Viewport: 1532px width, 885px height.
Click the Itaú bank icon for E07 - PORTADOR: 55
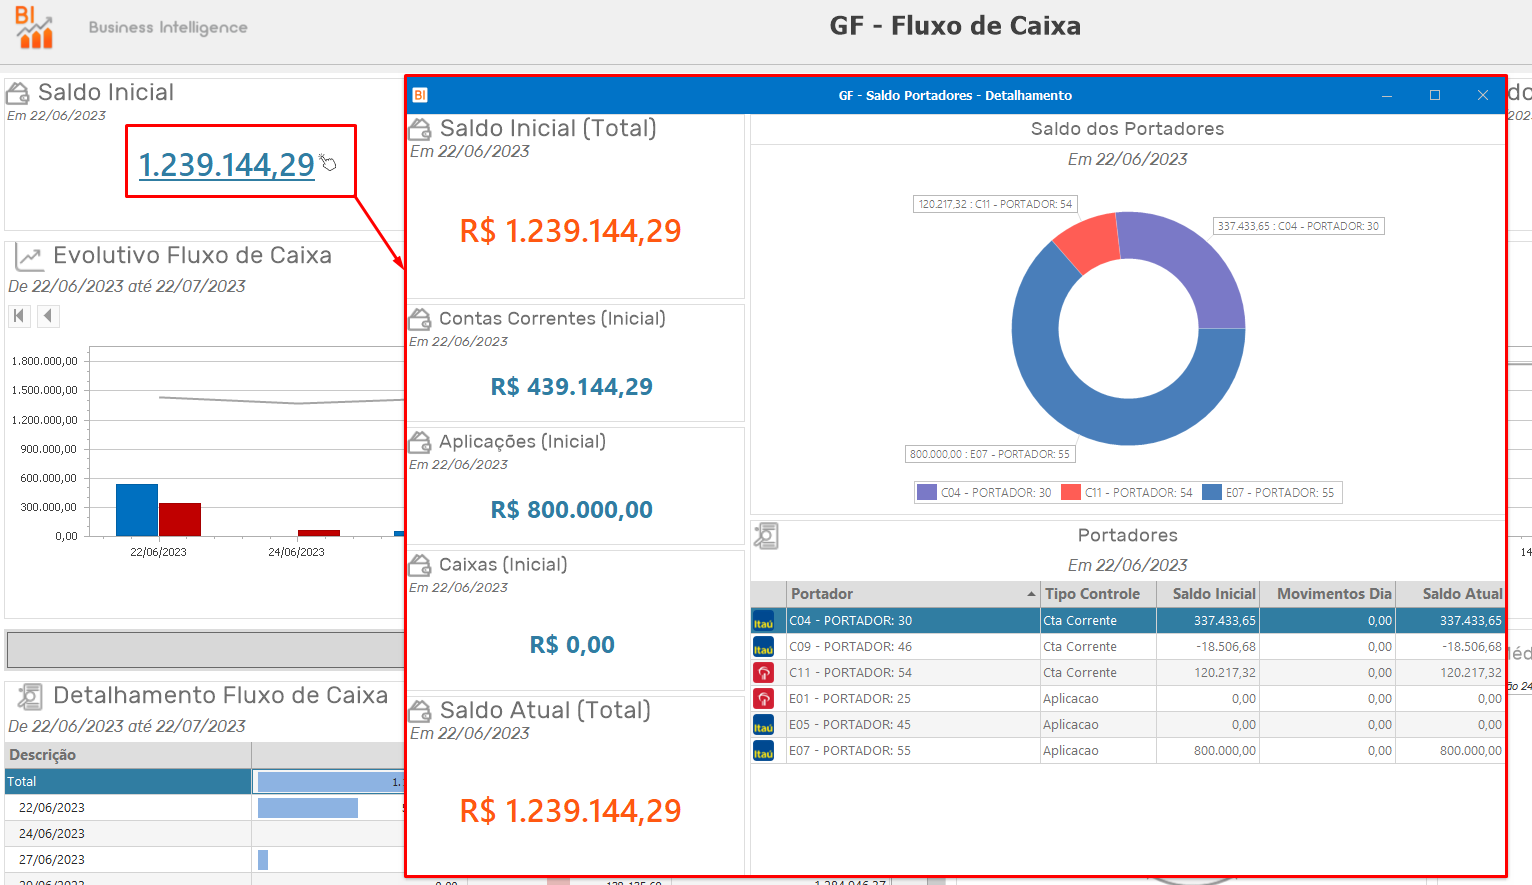point(764,751)
